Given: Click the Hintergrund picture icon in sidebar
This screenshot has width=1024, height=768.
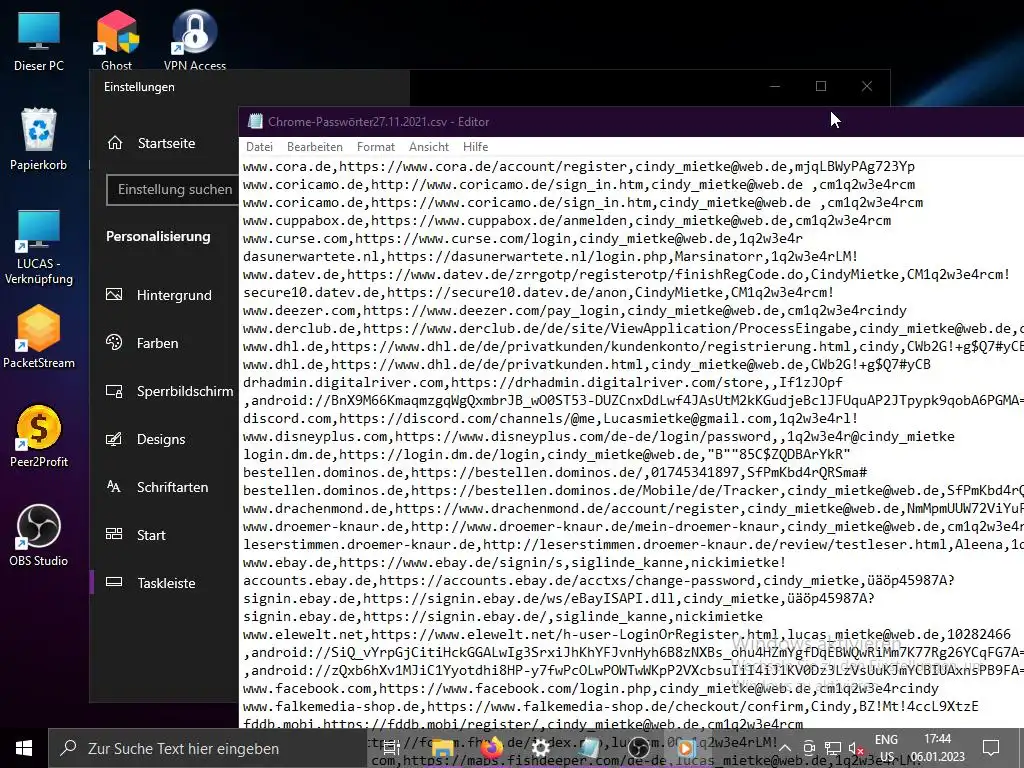Looking at the screenshot, I should [x=114, y=295].
